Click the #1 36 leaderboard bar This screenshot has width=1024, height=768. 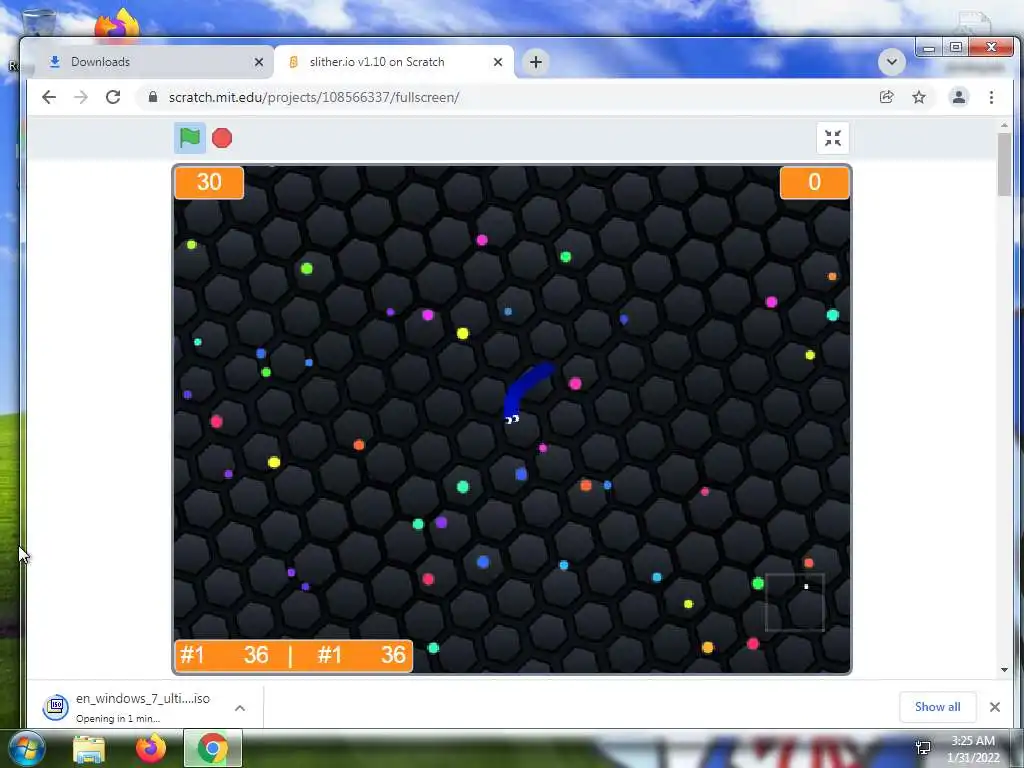pos(293,655)
